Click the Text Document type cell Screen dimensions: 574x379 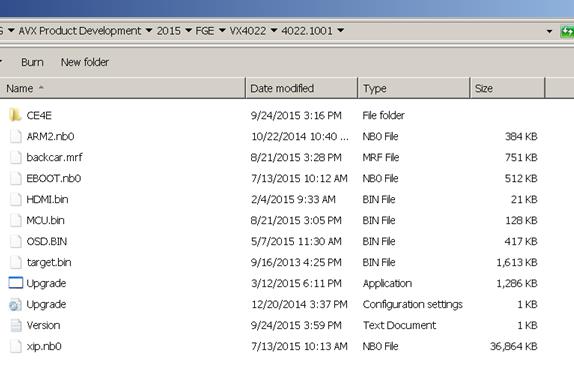tap(399, 326)
